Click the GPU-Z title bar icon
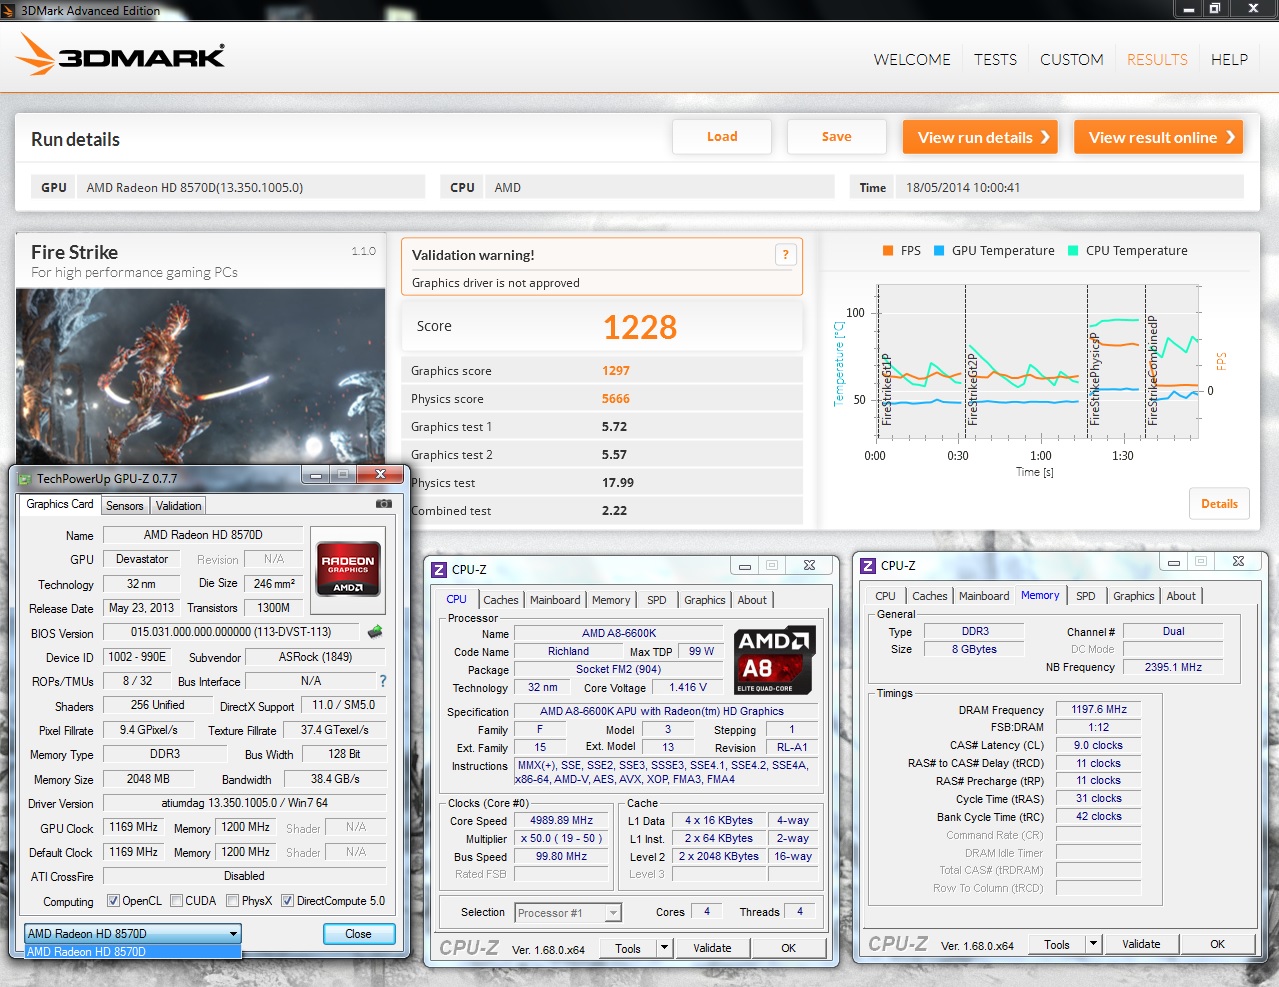The width and height of the screenshot is (1279, 987). 25,478
